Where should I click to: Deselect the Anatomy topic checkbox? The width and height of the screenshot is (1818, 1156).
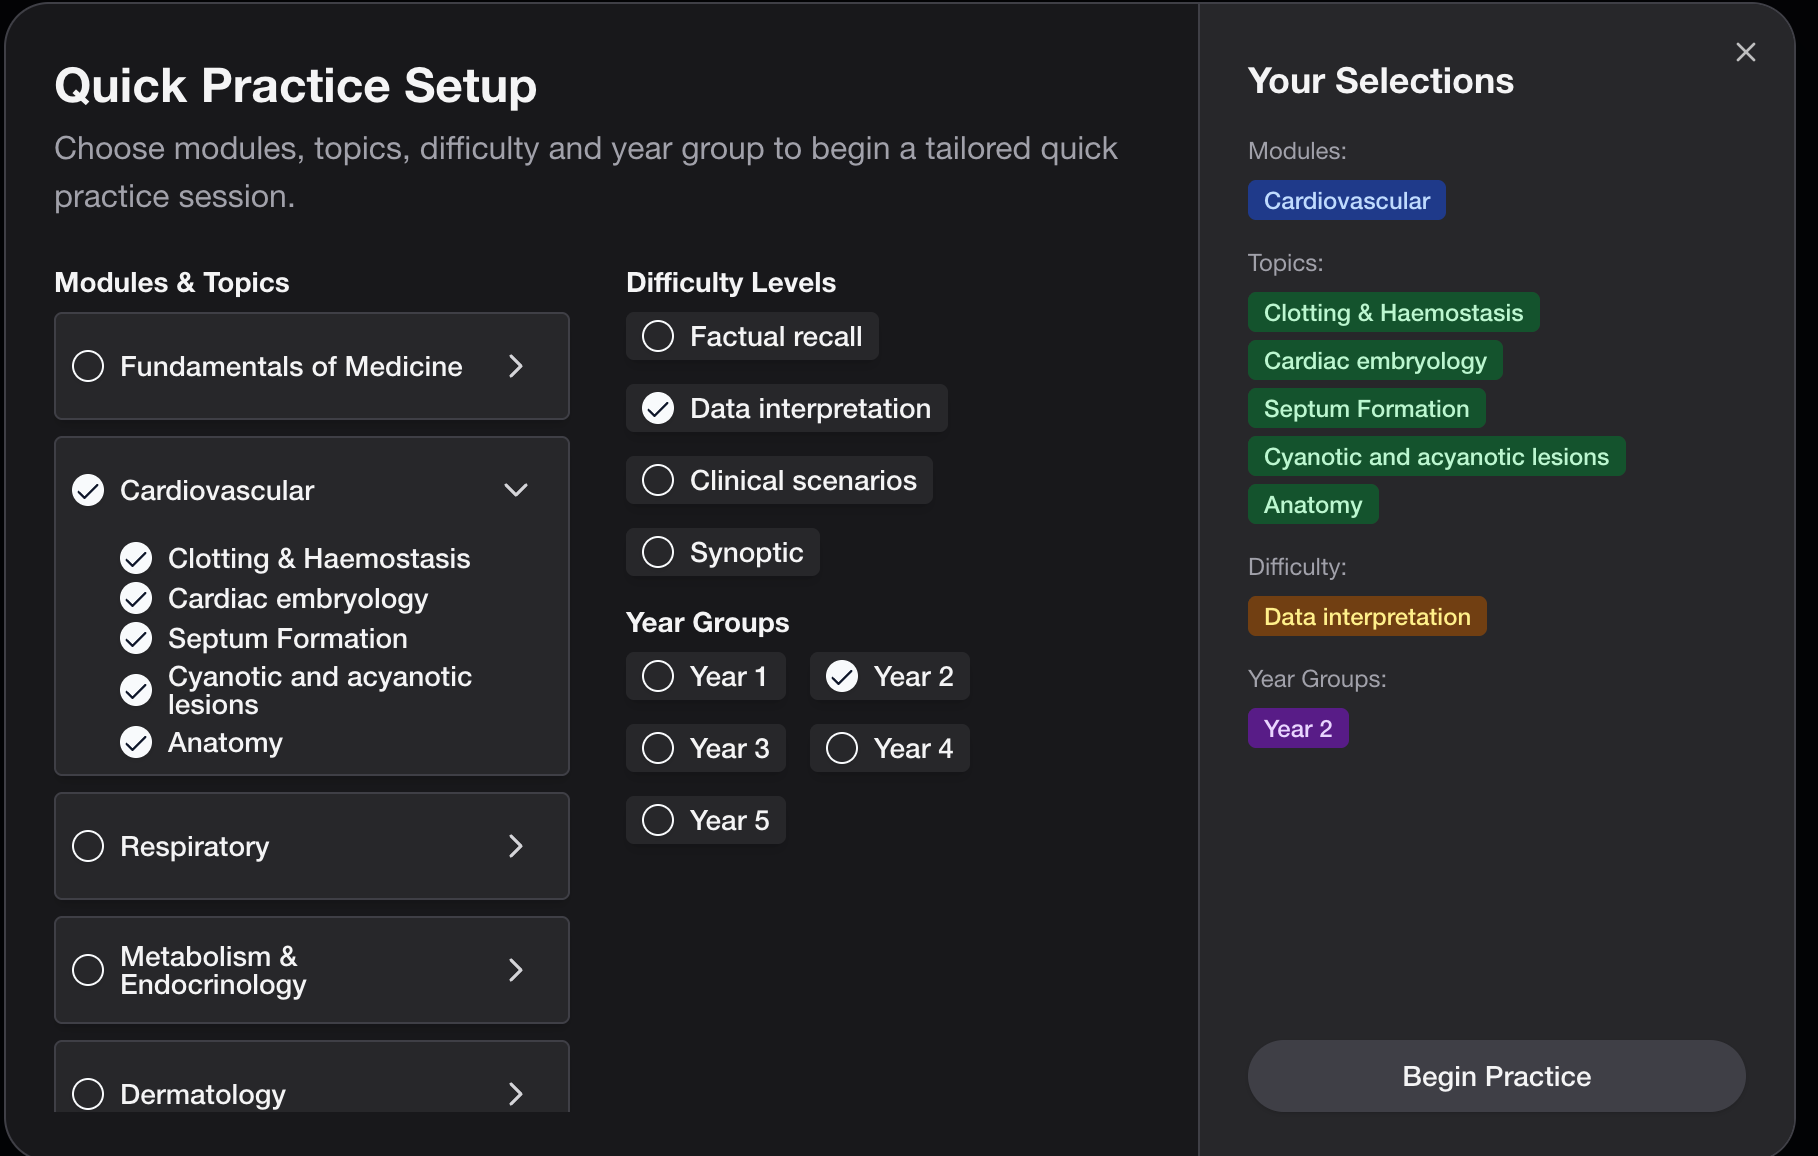point(136,742)
